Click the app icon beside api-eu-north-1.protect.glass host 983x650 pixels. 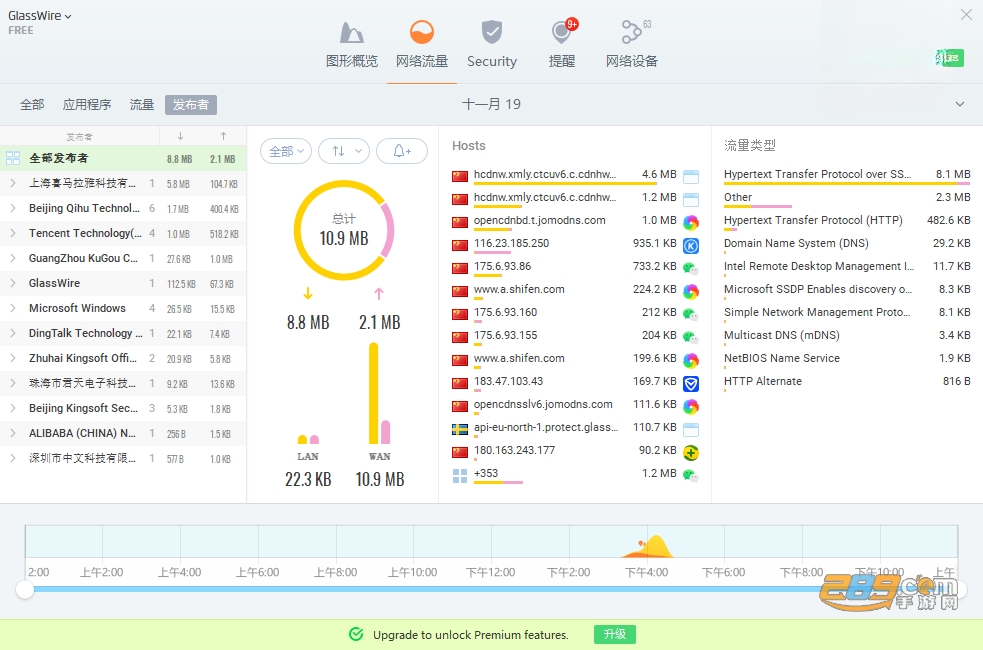click(x=691, y=430)
